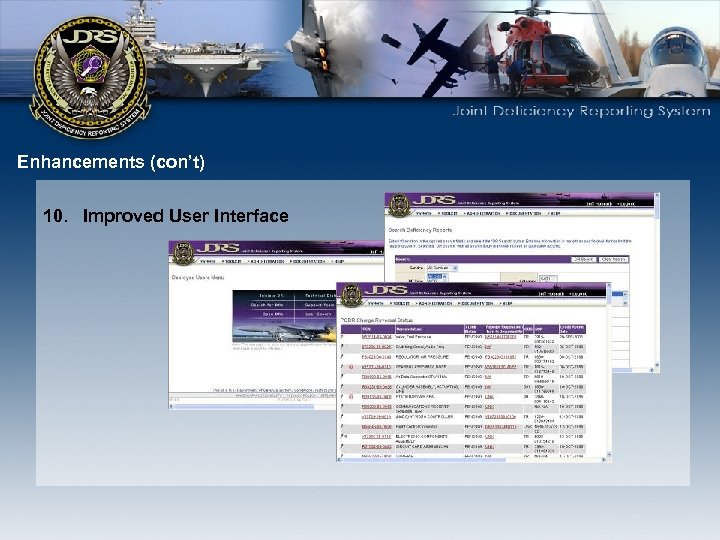Click vertical scrollbar of Search Deficiency Reports window

(x=657, y=280)
